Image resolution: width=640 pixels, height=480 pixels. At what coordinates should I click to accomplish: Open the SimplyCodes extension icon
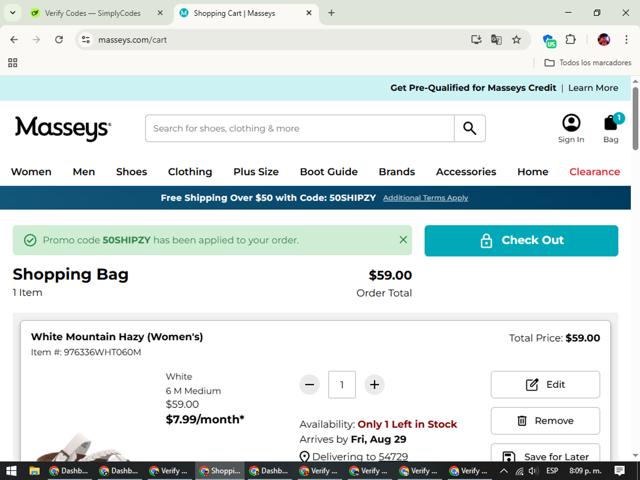coord(549,40)
